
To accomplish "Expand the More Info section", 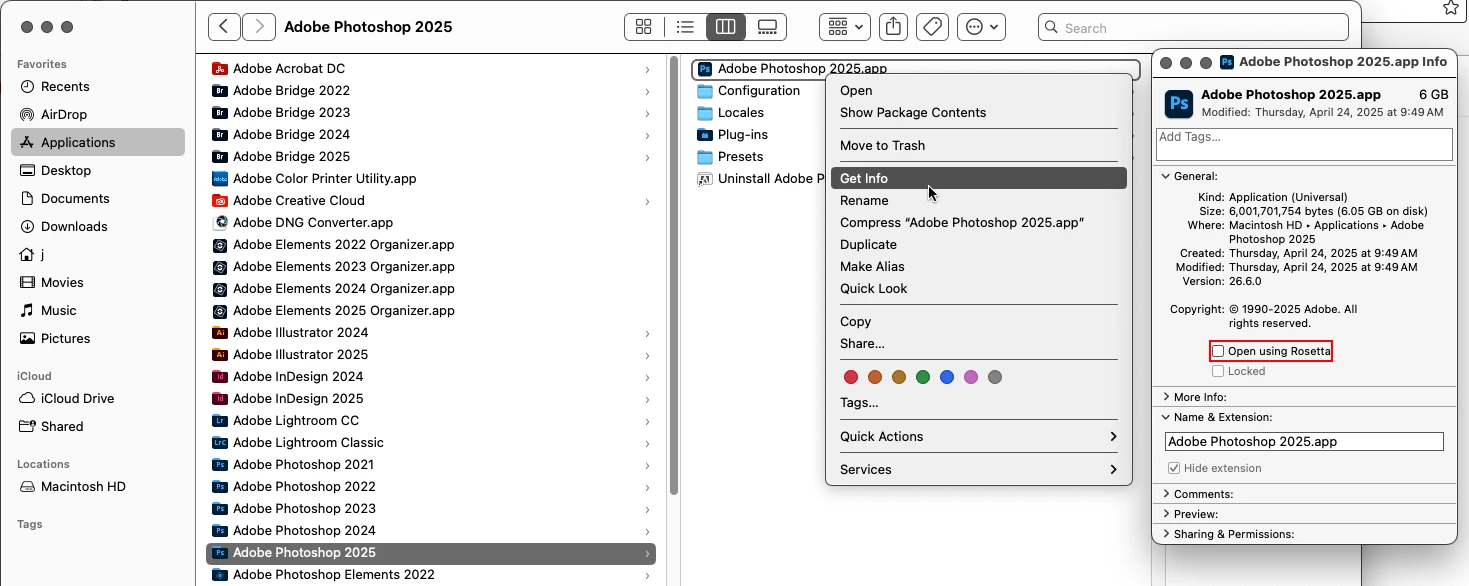I will point(1166,397).
